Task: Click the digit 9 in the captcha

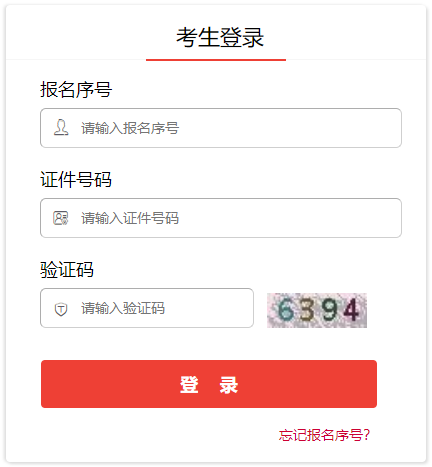Action: tap(329, 310)
